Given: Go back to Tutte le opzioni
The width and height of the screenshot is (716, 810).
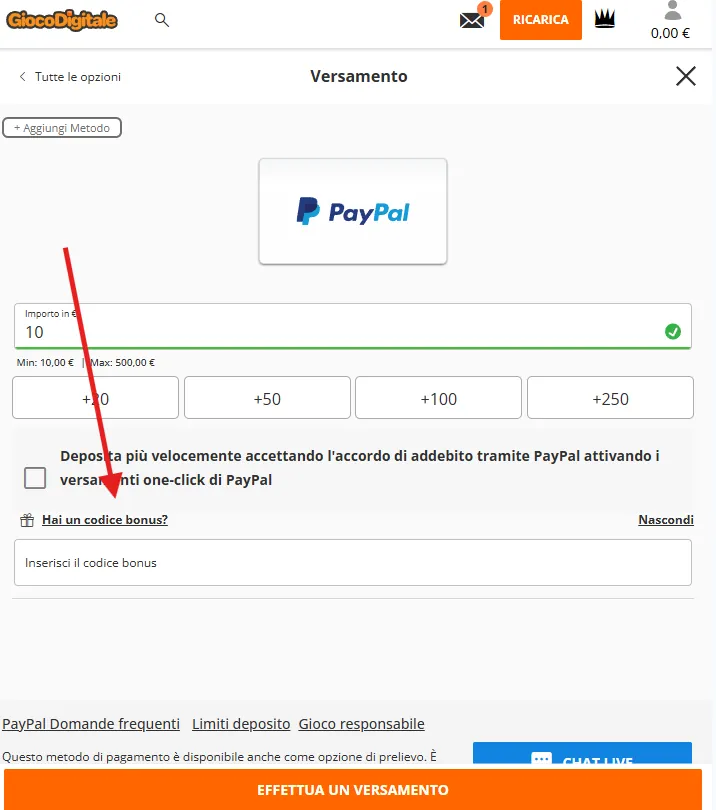Looking at the screenshot, I should pyautogui.click(x=70, y=77).
